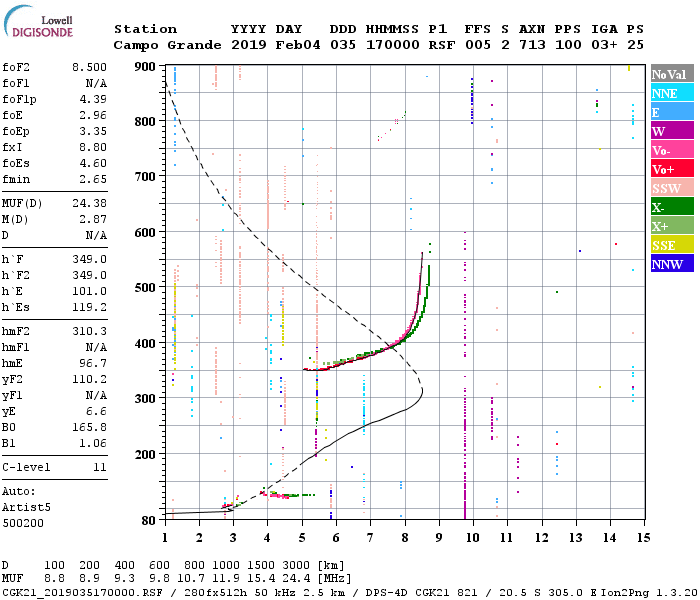The height and width of the screenshot is (600, 700).
Task: Click the M(D) value 2.87
Action: tap(93, 219)
